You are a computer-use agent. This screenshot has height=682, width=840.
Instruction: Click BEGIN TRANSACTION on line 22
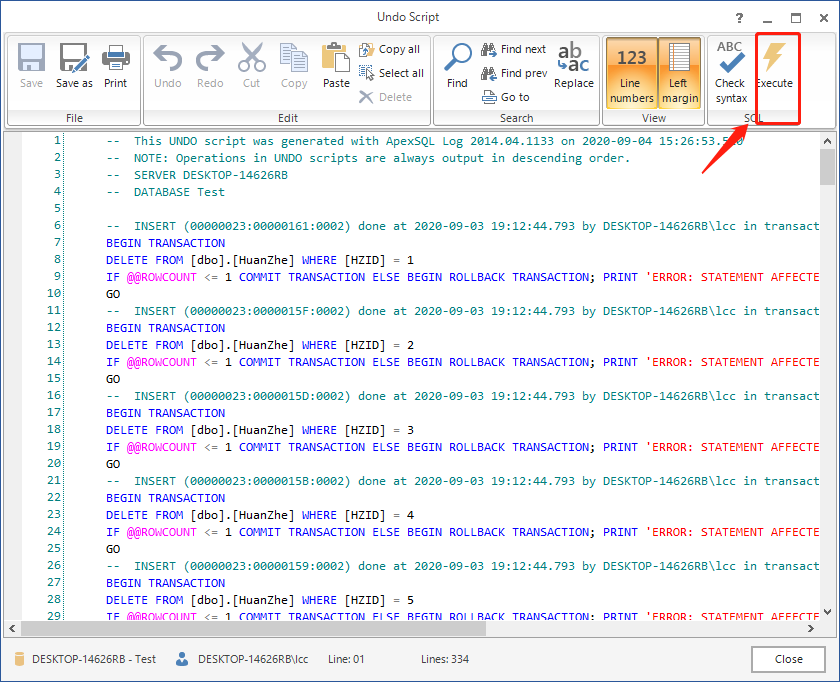(166, 498)
